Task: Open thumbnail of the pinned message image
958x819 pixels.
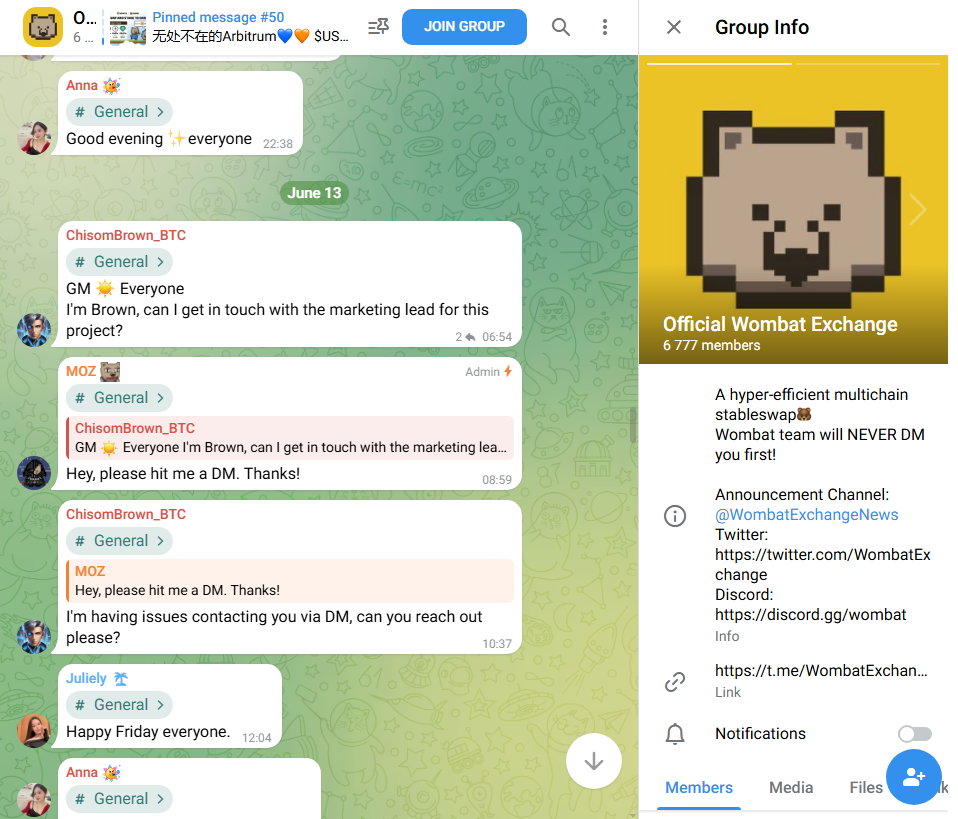Action: click(x=128, y=28)
